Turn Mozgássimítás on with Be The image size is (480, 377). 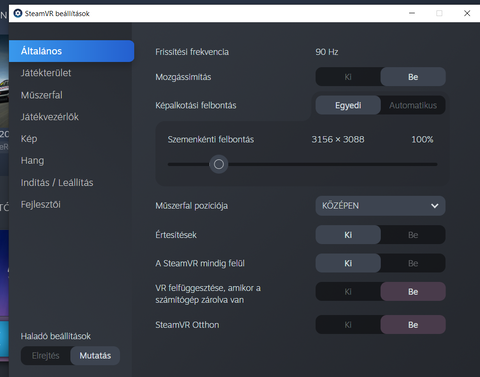[x=413, y=77]
